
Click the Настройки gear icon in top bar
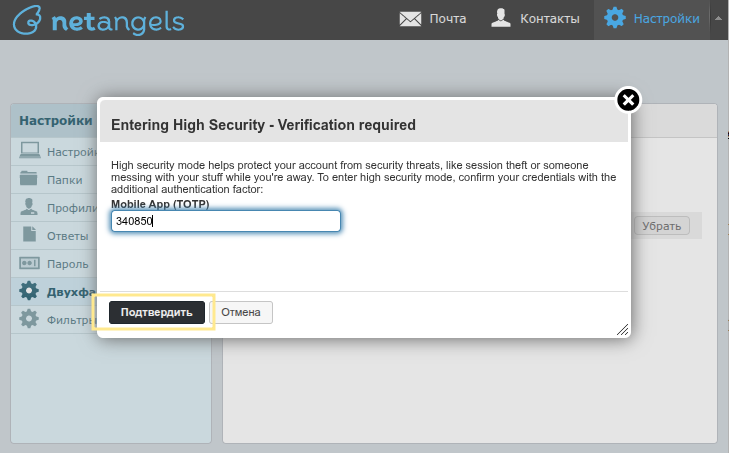(x=615, y=18)
